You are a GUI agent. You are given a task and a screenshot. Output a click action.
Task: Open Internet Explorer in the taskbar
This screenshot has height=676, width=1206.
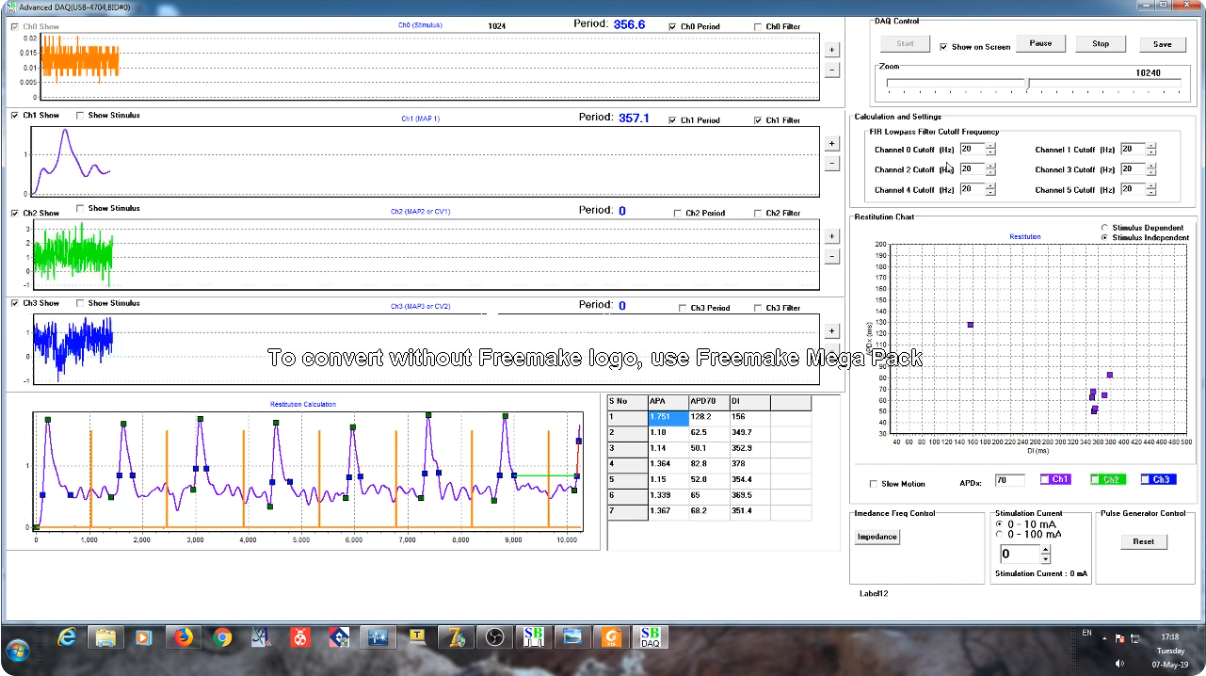67,636
